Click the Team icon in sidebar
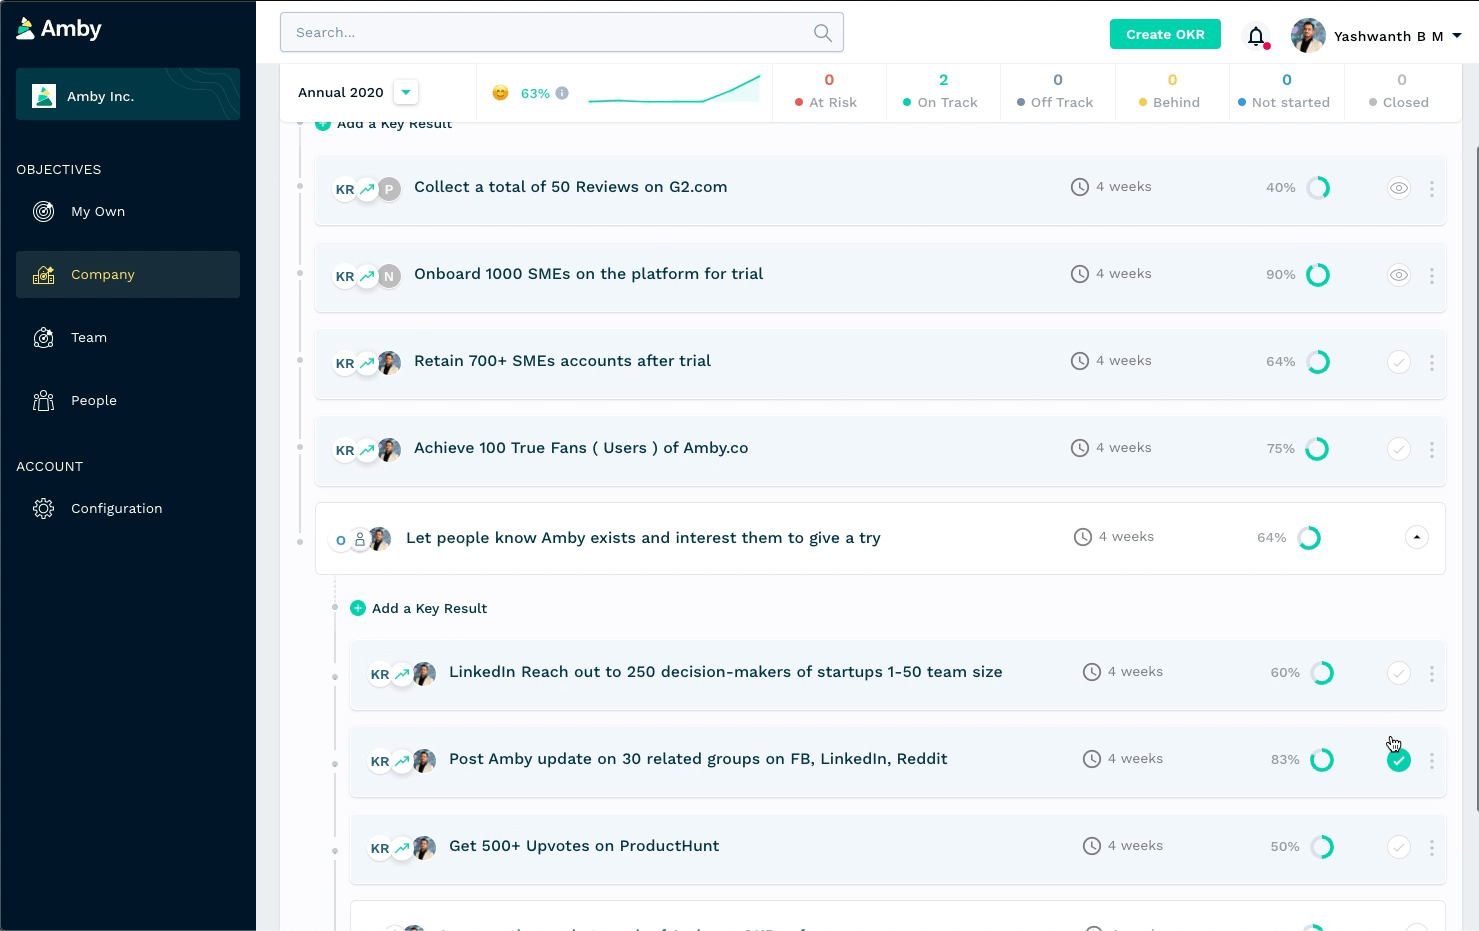 [x=43, y=338]
